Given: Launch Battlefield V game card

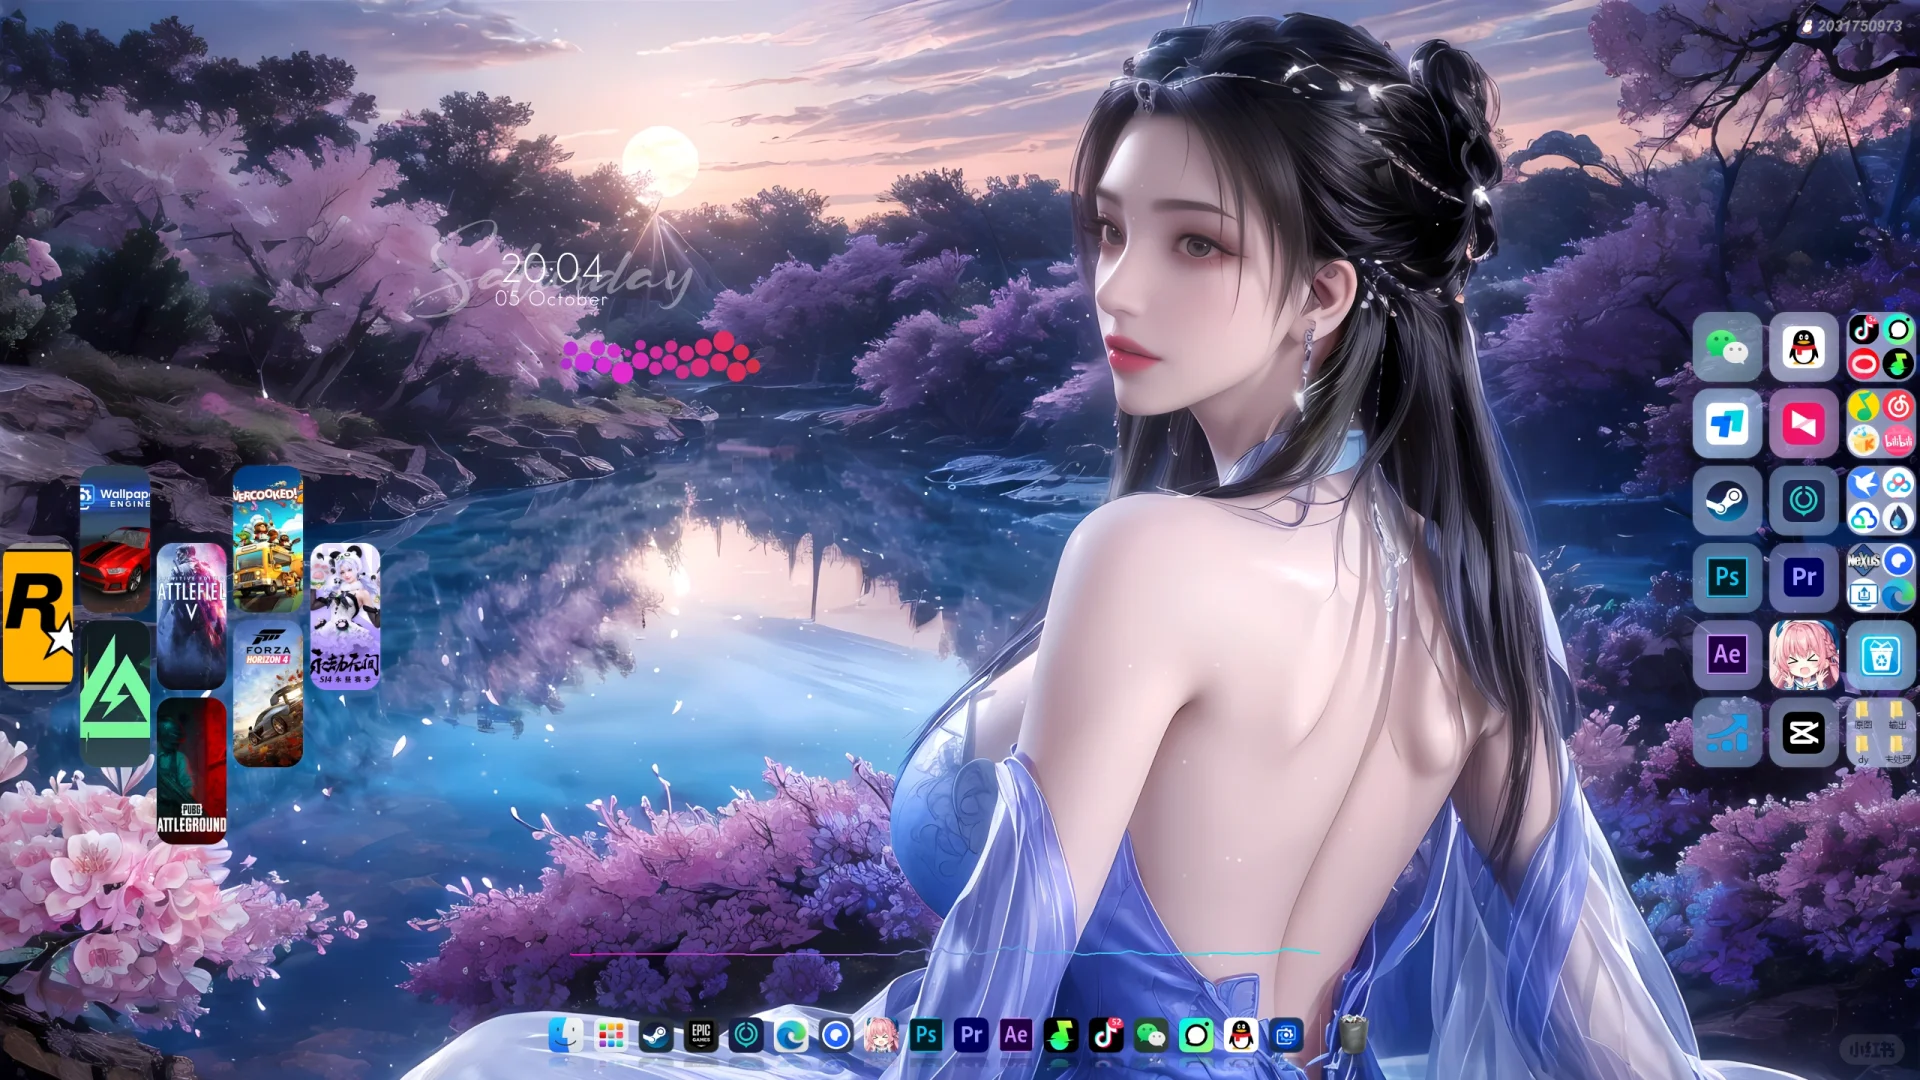Looking at the screenshot, I should (x=192, y=616).
